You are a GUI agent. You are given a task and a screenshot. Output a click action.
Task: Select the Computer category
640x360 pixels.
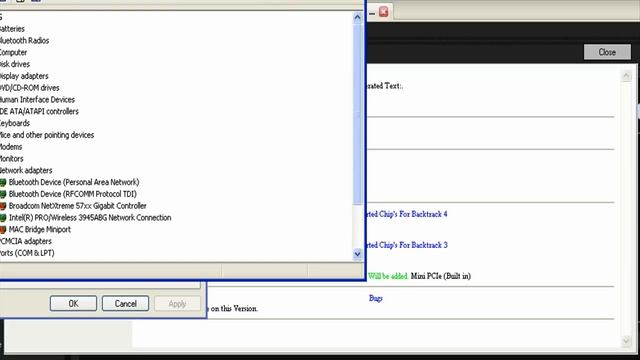13,53
